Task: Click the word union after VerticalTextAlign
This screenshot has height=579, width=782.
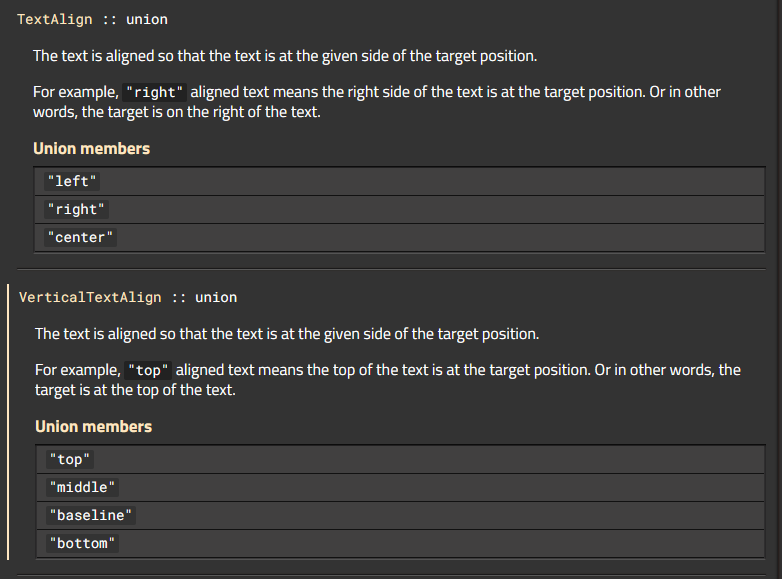Action: click(216, 297)
